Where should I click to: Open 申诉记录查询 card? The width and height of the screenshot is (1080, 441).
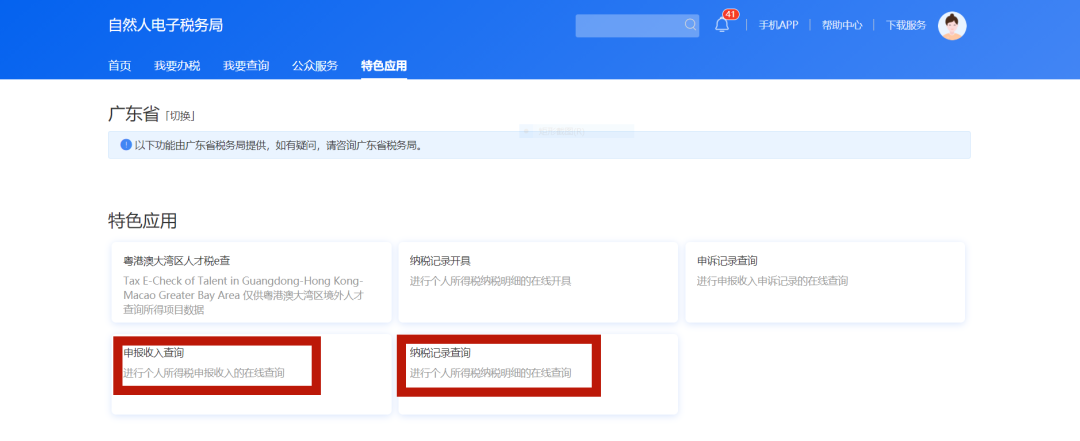(825, 282)
